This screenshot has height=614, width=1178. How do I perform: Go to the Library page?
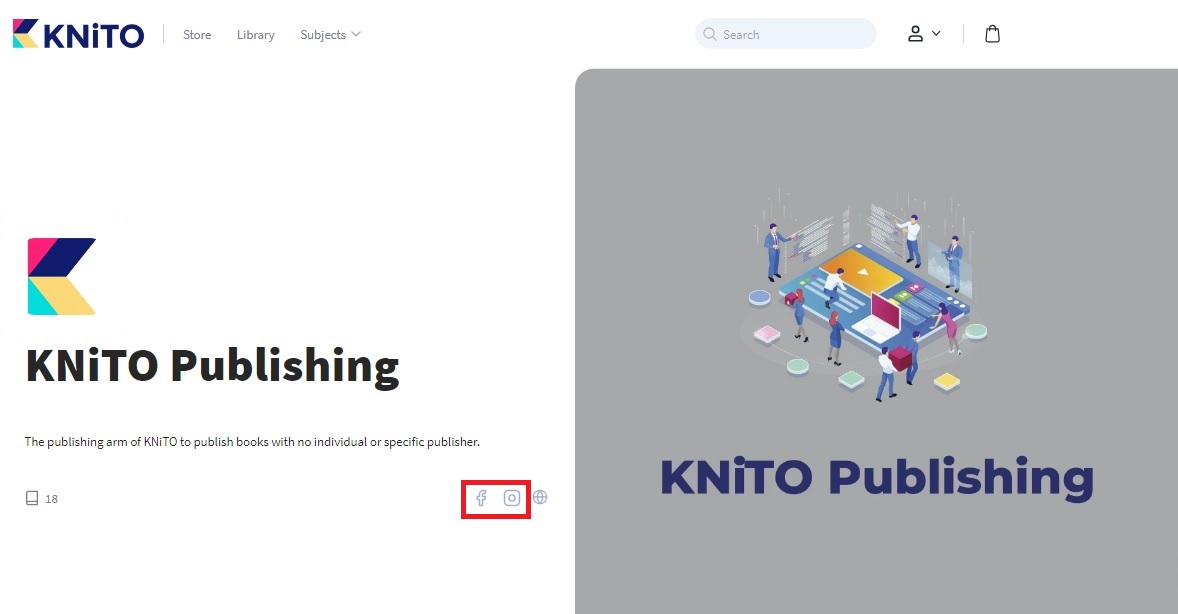click(255, 35)
